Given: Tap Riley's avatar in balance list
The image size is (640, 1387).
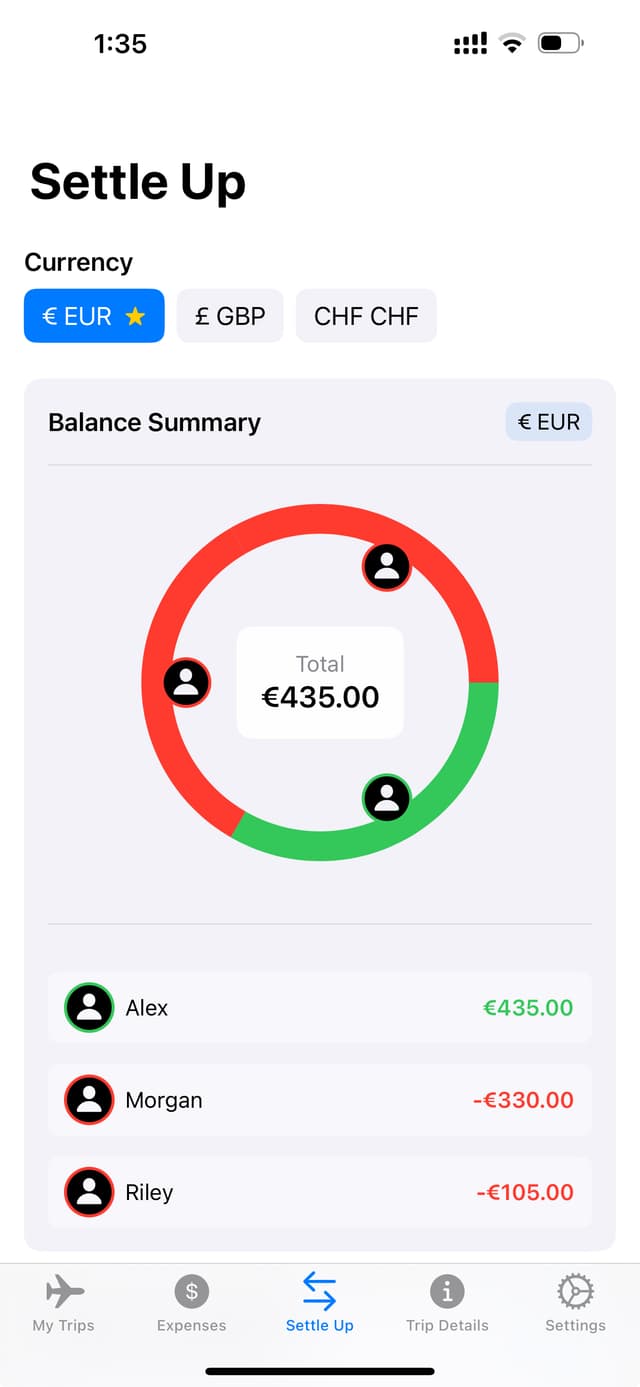Looking at the screenshot, I should [x=89, y=1192].
